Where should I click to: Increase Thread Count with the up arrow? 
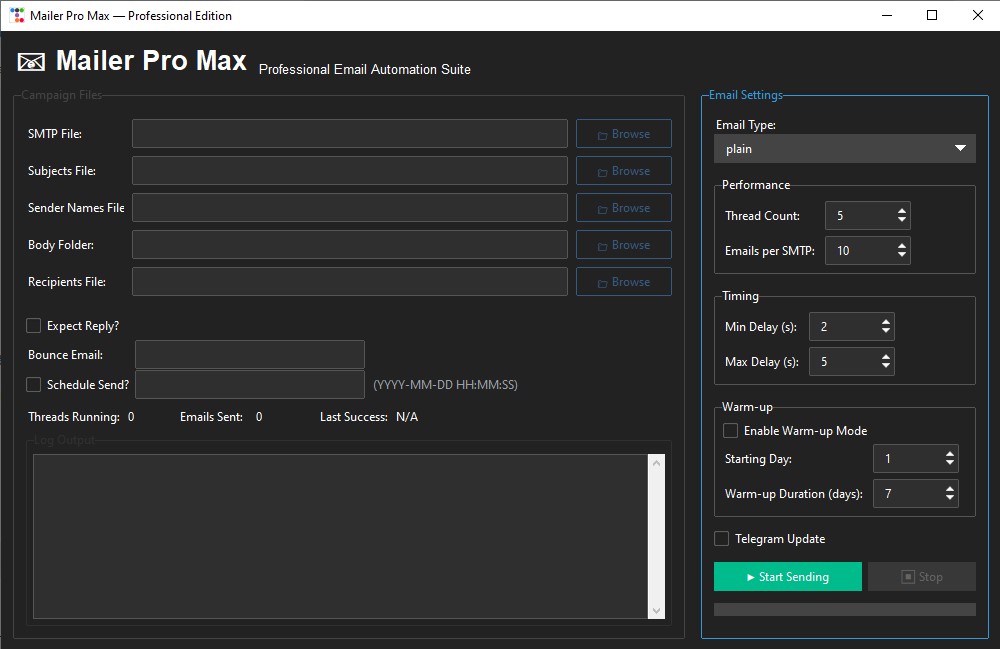[x=903, y=209]
